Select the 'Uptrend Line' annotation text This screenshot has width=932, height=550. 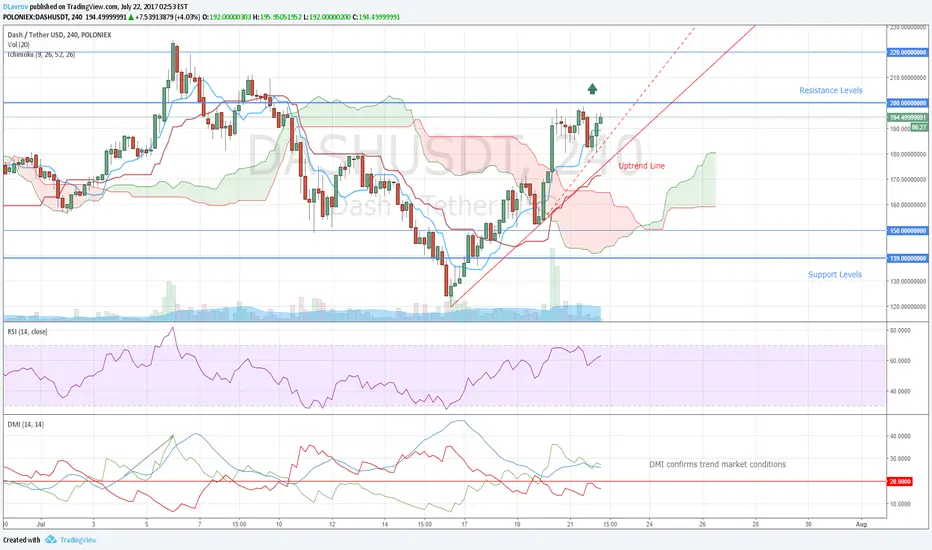tap(641, 166)
